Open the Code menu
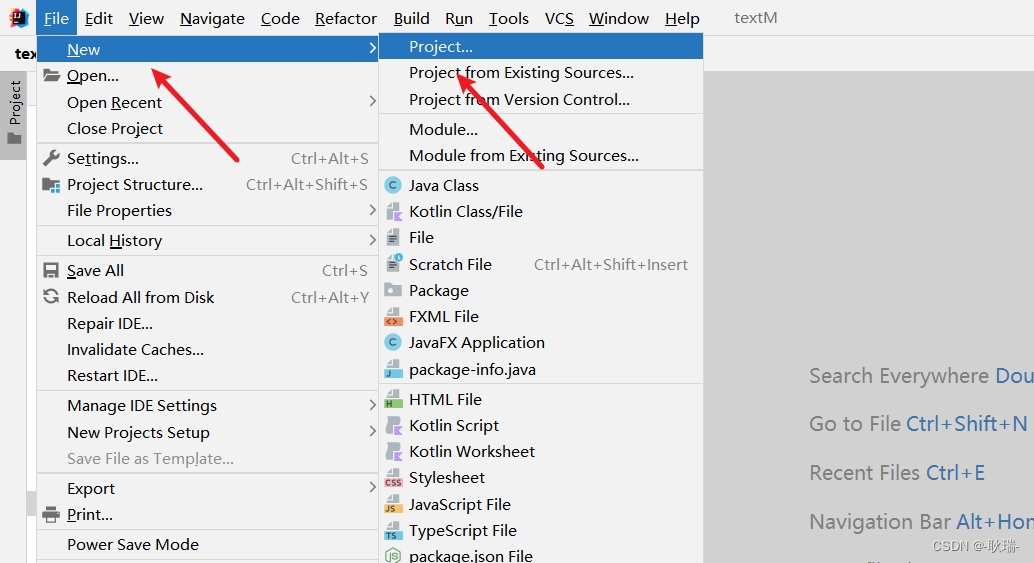This screenshot has height=563, width=1034. coord(280,18)
